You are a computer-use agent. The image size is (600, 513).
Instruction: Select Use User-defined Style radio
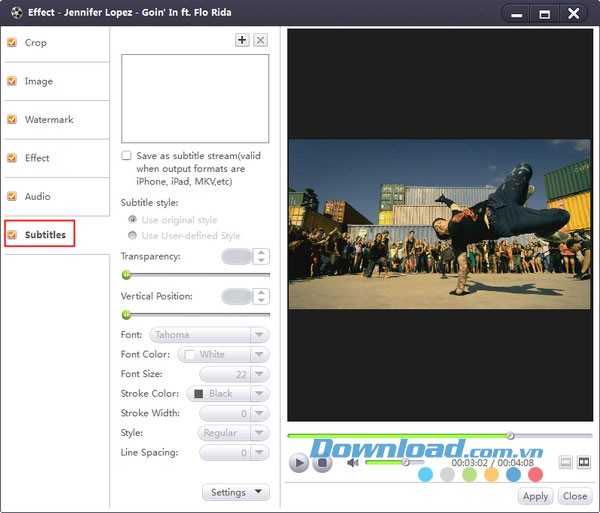click(x=132, y=235)
